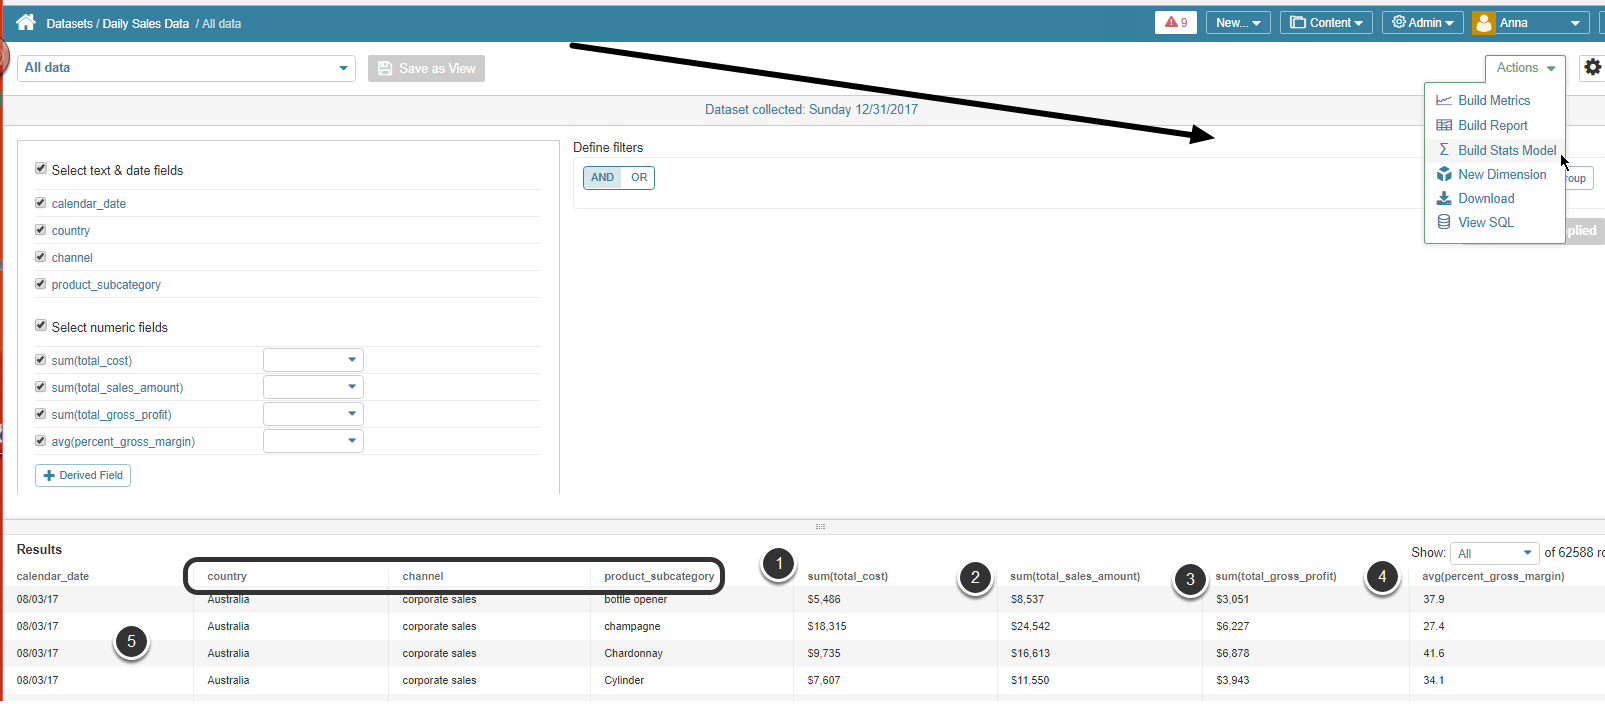The image size is (1605, 704).
Task: Uncheck the channel field checkbox
Action: pos(41,256)
